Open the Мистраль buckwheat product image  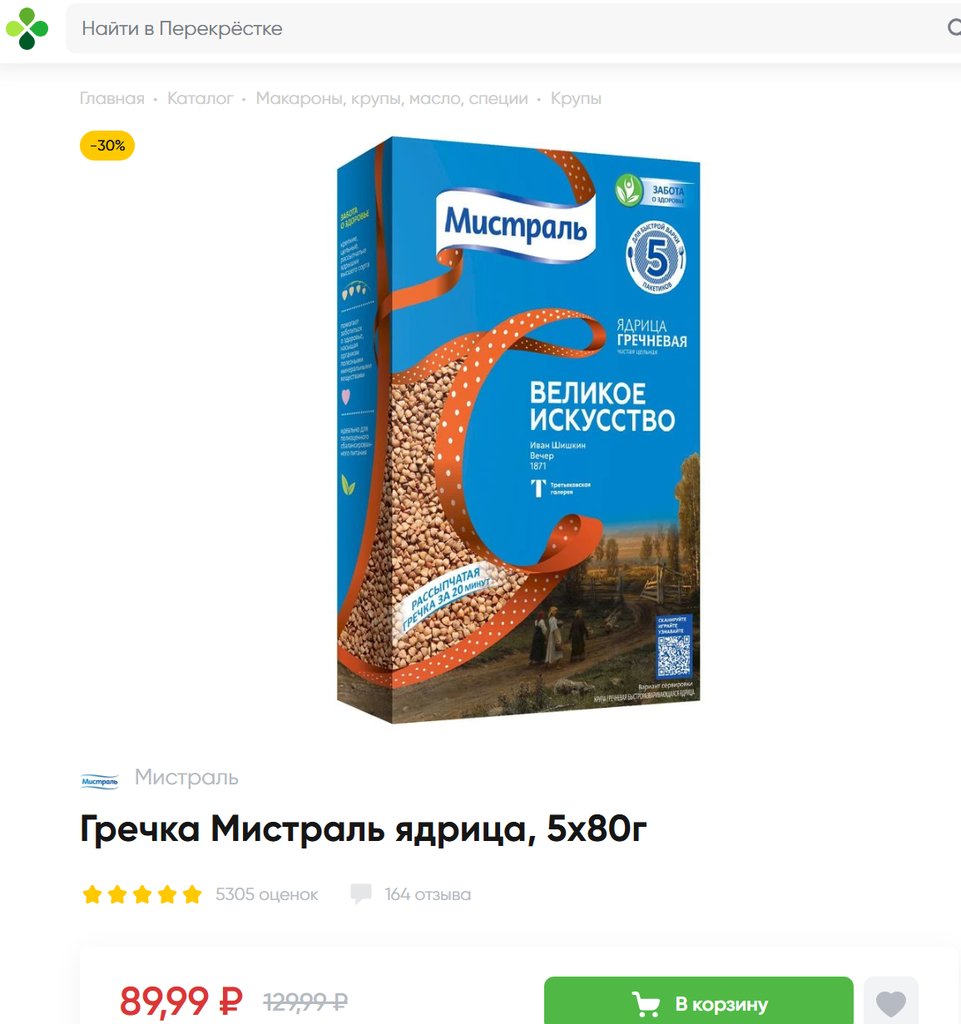pyautogui.click(x=518, y=429)
